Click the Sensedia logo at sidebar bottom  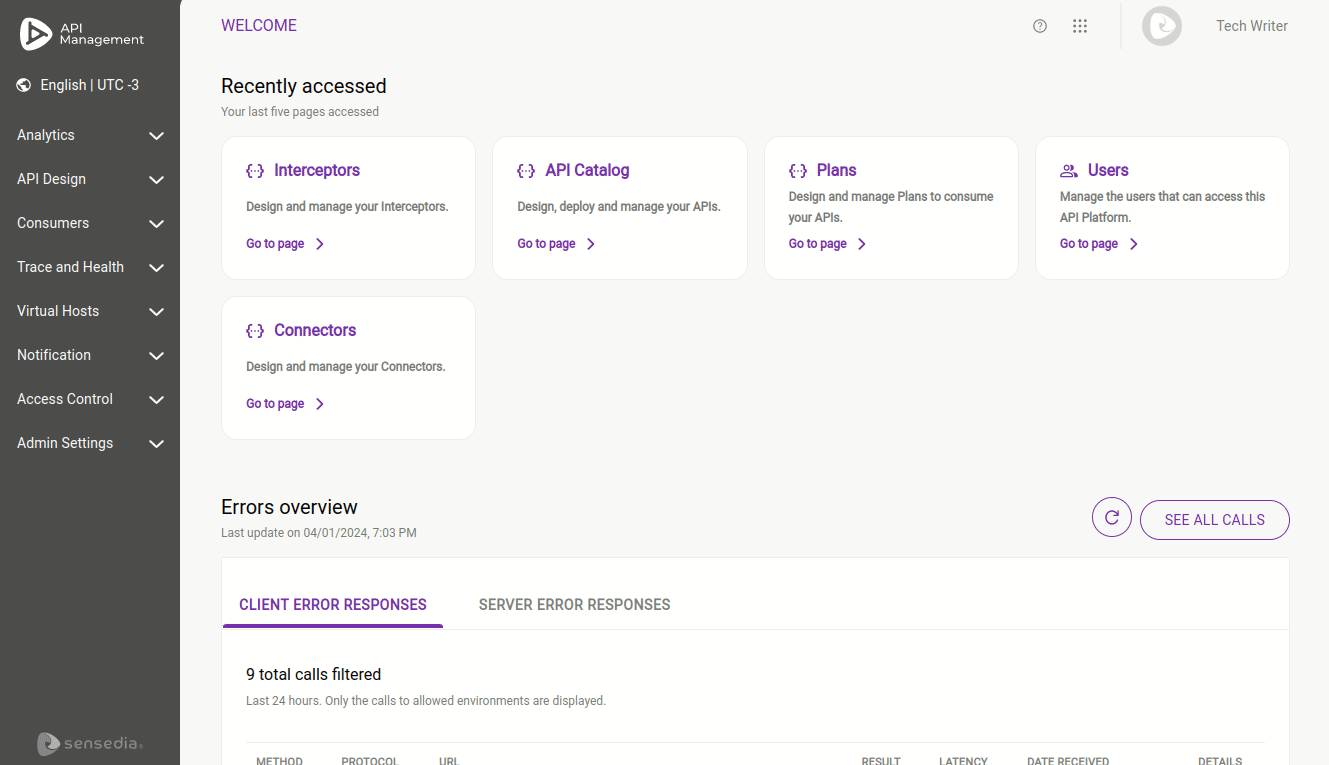[x=89, y=744]
